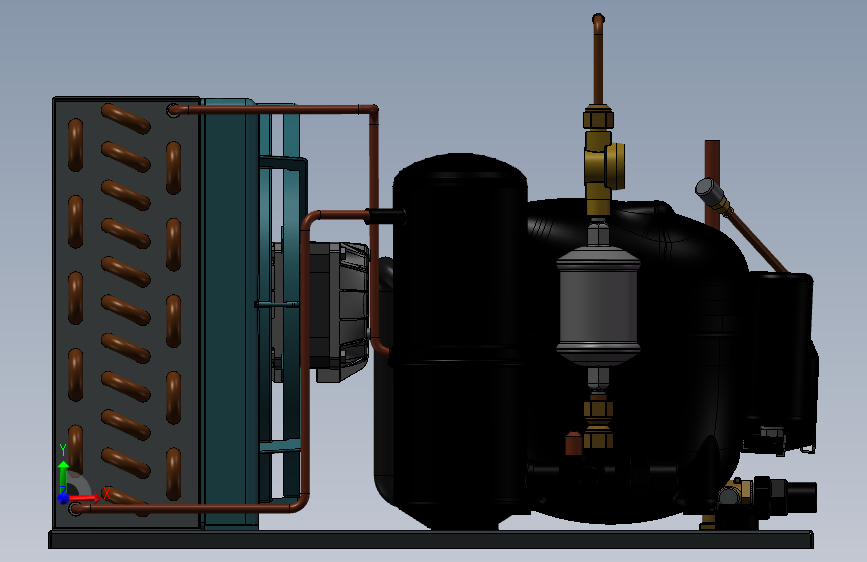Select the dark condenser coil end plate
The image size is (867, 562).
[126, 313]
